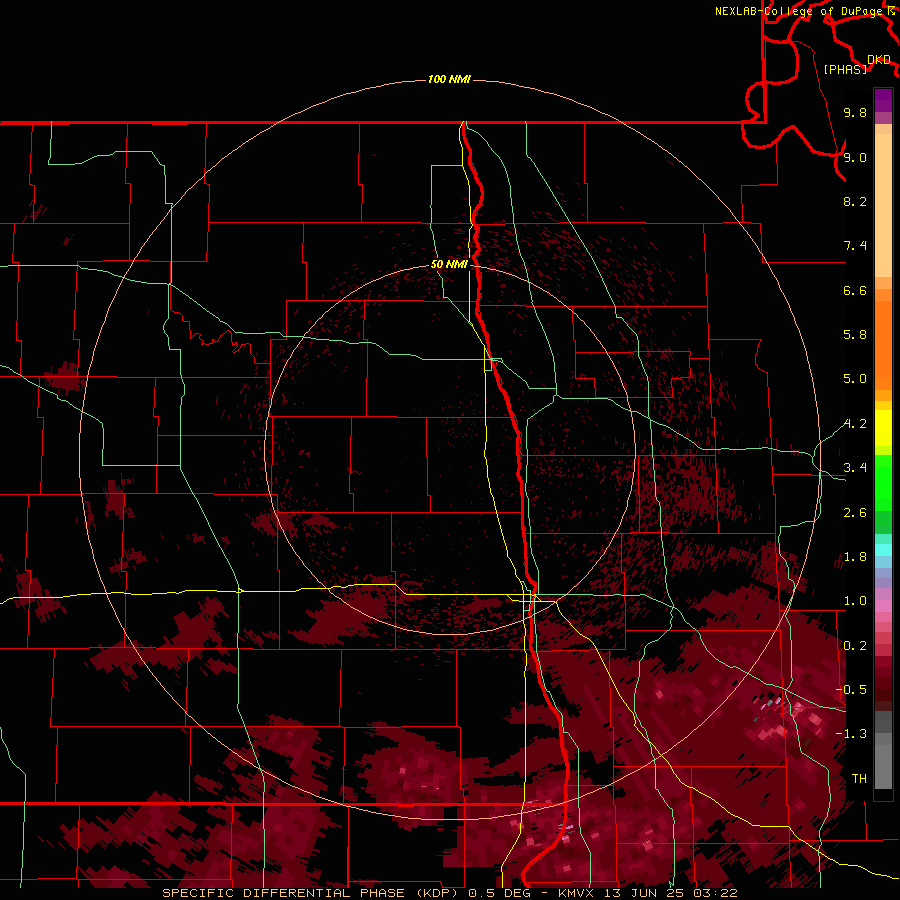
Task: Click the -1.3 value on the color scale
Action: [x=851, y=734]
